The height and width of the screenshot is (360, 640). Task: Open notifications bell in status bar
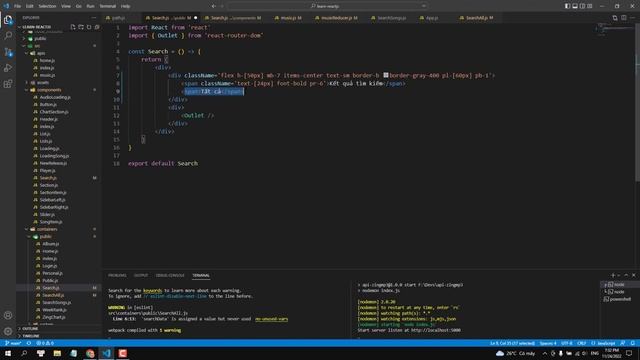point(633,343)
